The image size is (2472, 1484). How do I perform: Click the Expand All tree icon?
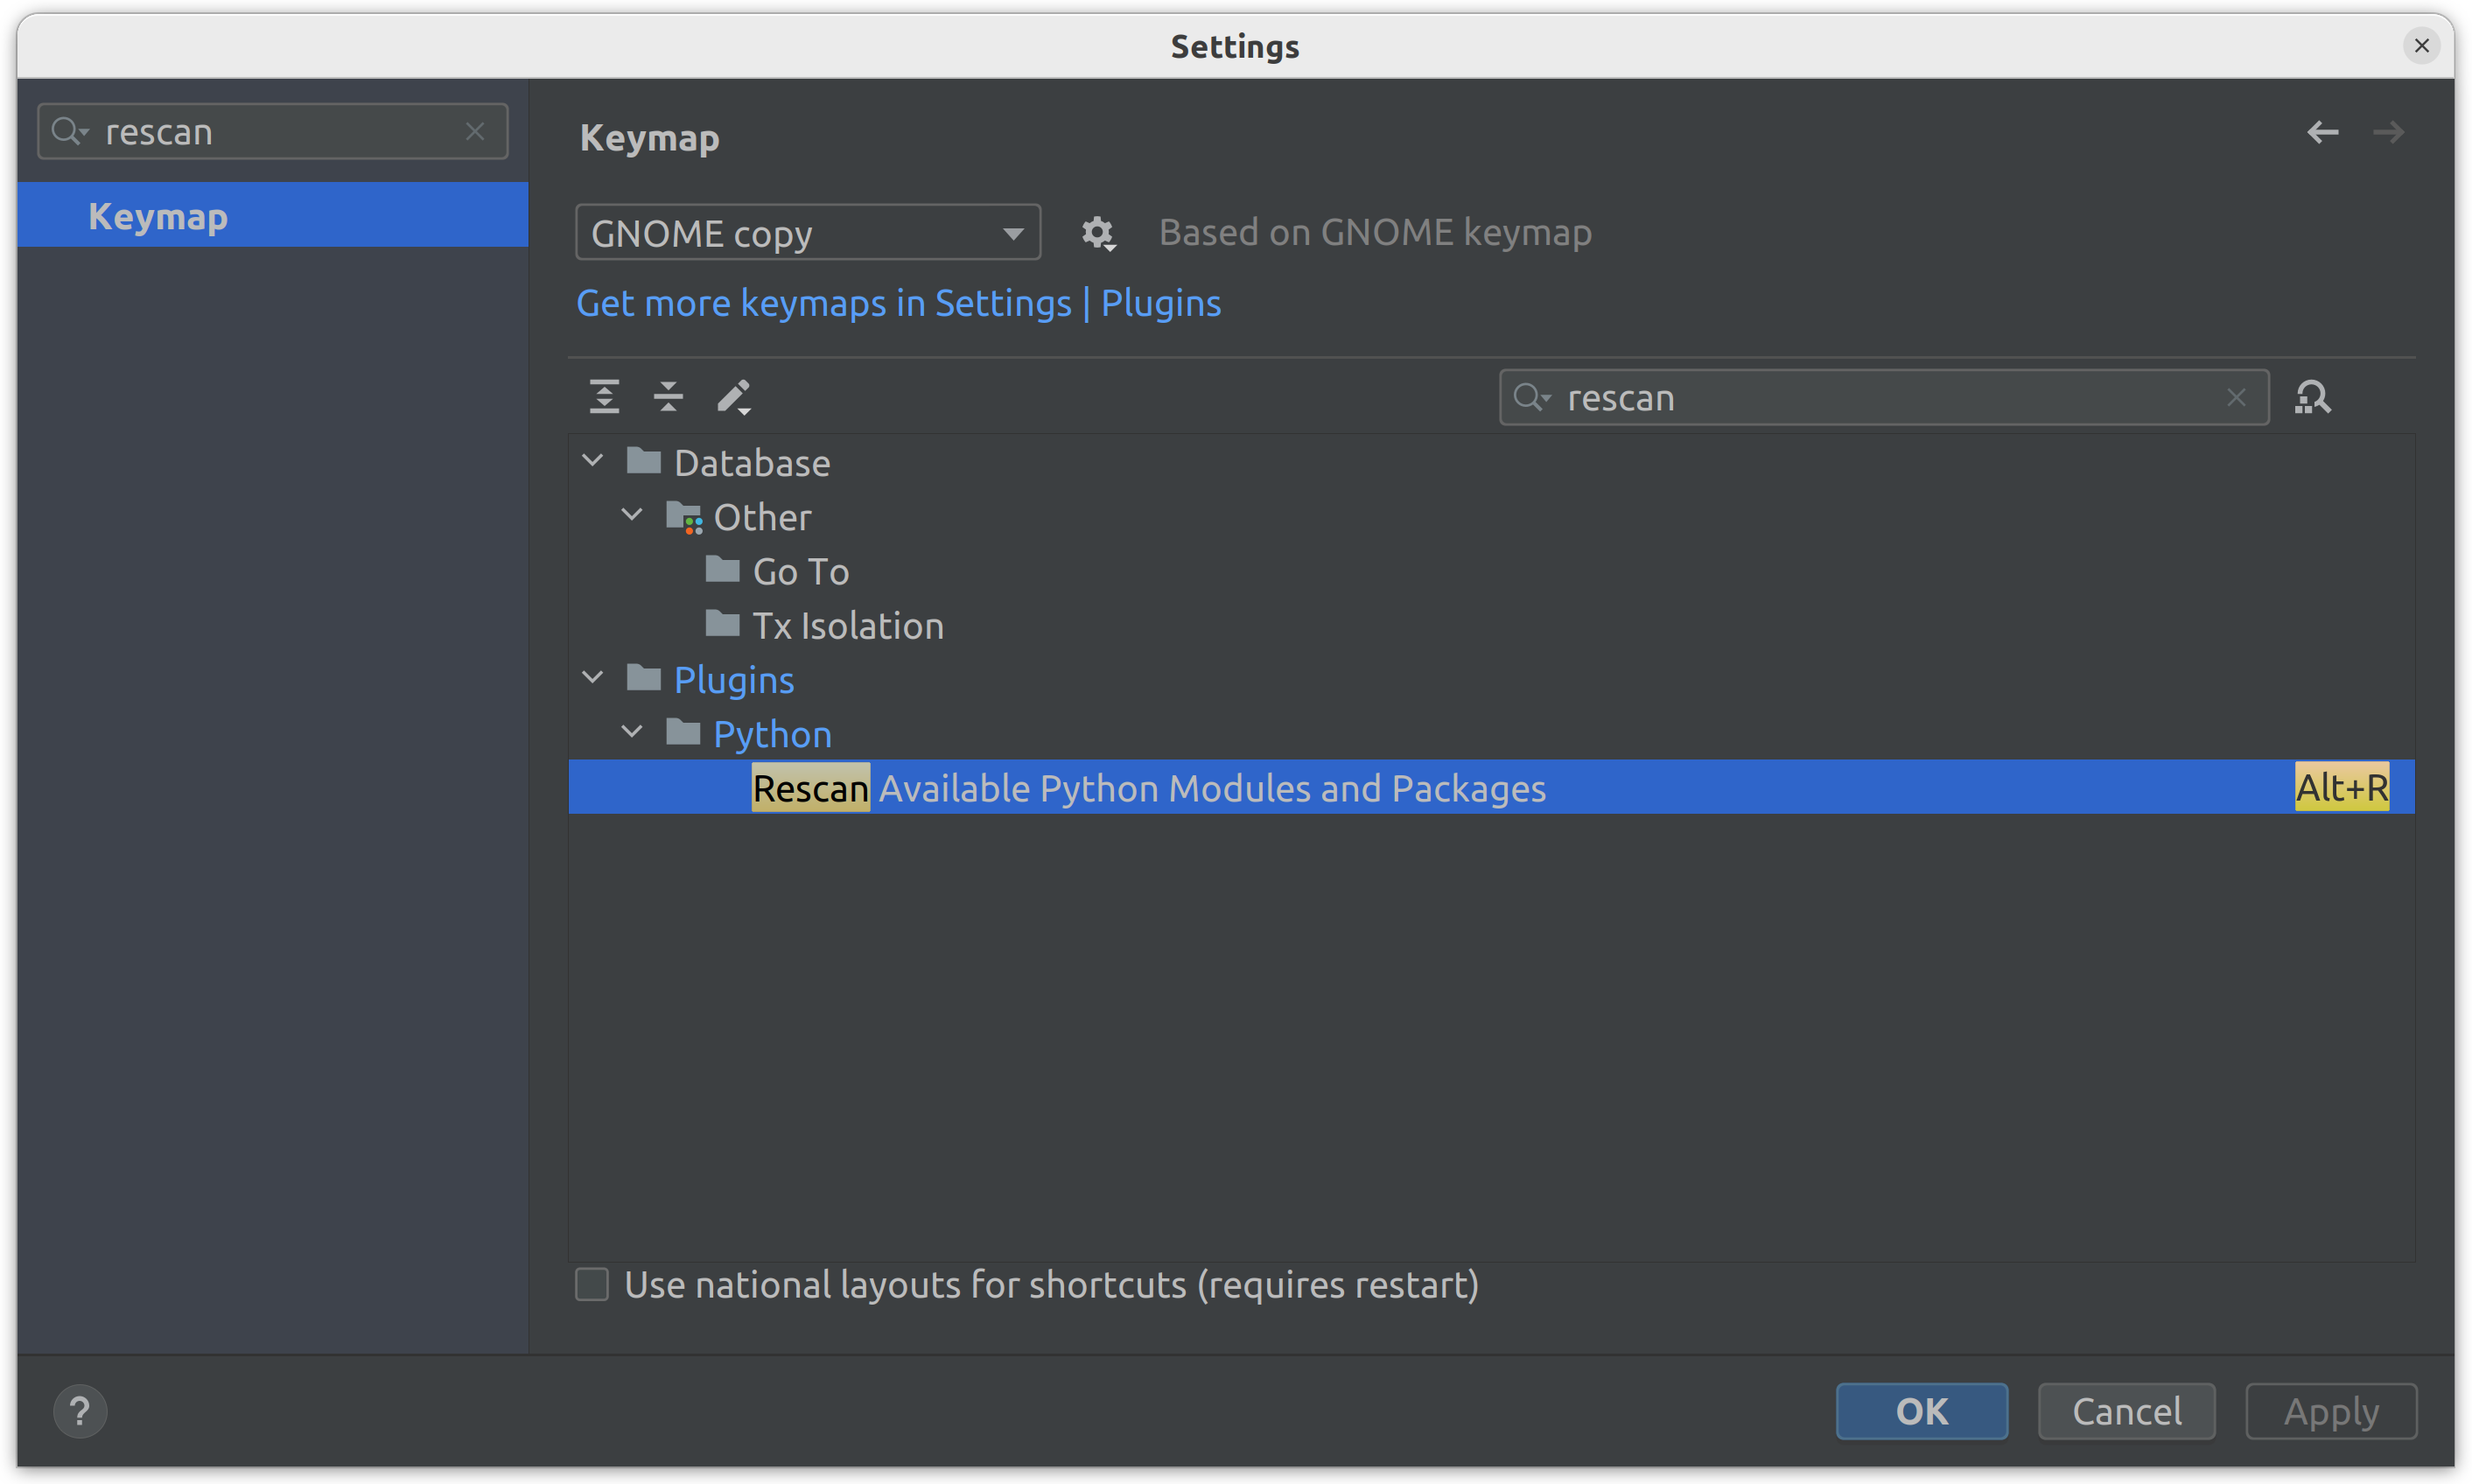click(x=604, y=397)
